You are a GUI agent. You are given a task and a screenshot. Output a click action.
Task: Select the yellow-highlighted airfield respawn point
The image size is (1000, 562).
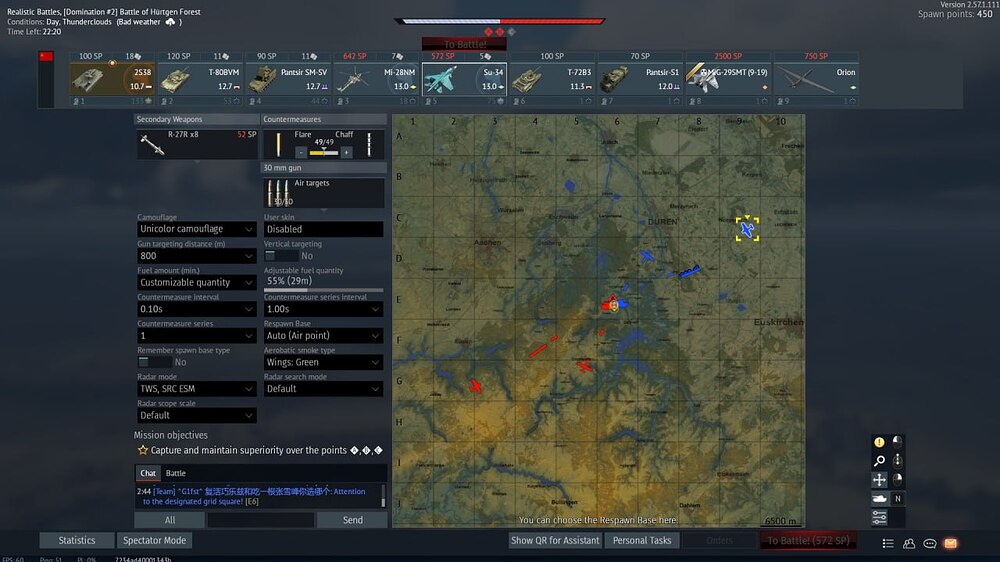click(x=747, y=229)
